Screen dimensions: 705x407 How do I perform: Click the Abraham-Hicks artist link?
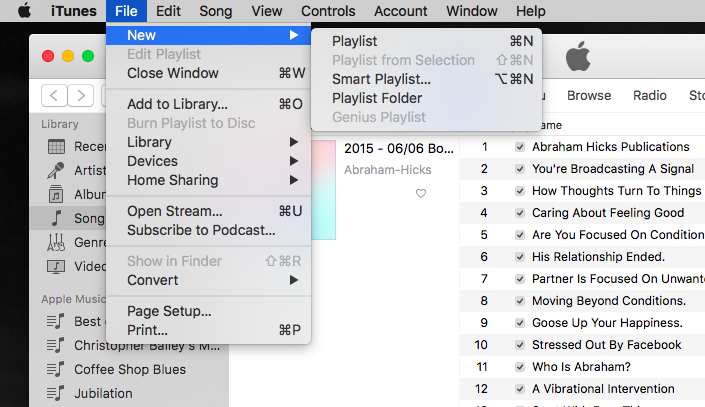click(388, 170)
